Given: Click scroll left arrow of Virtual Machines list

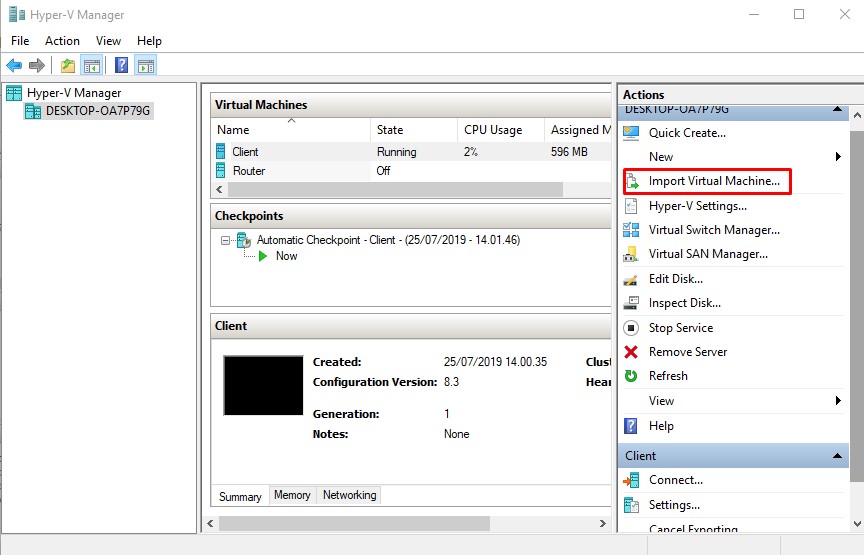Looking at the screenshot, I should pos(219,190).
